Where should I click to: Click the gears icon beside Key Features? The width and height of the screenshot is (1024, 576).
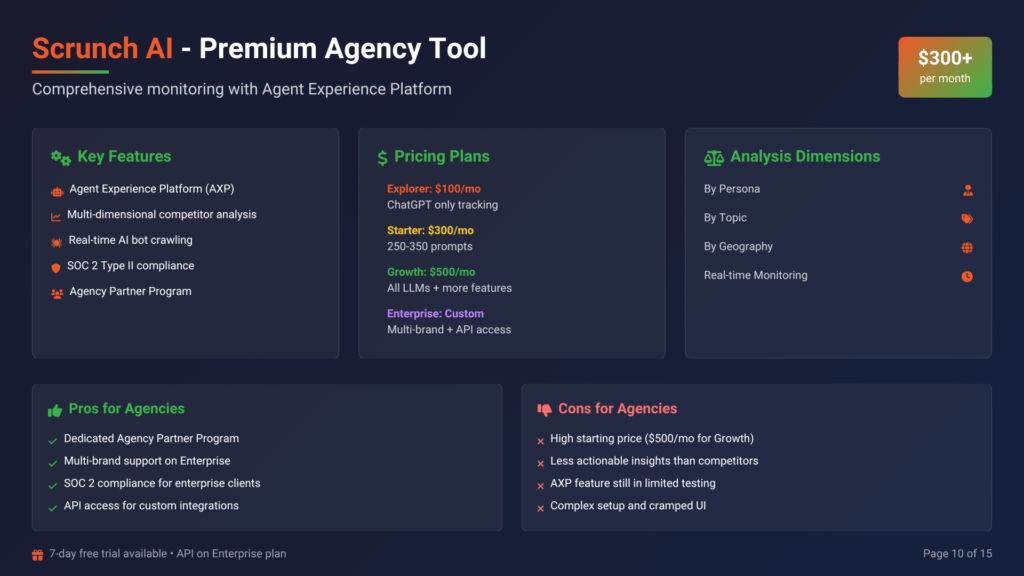pyautogui.click(x=61, y=158)
